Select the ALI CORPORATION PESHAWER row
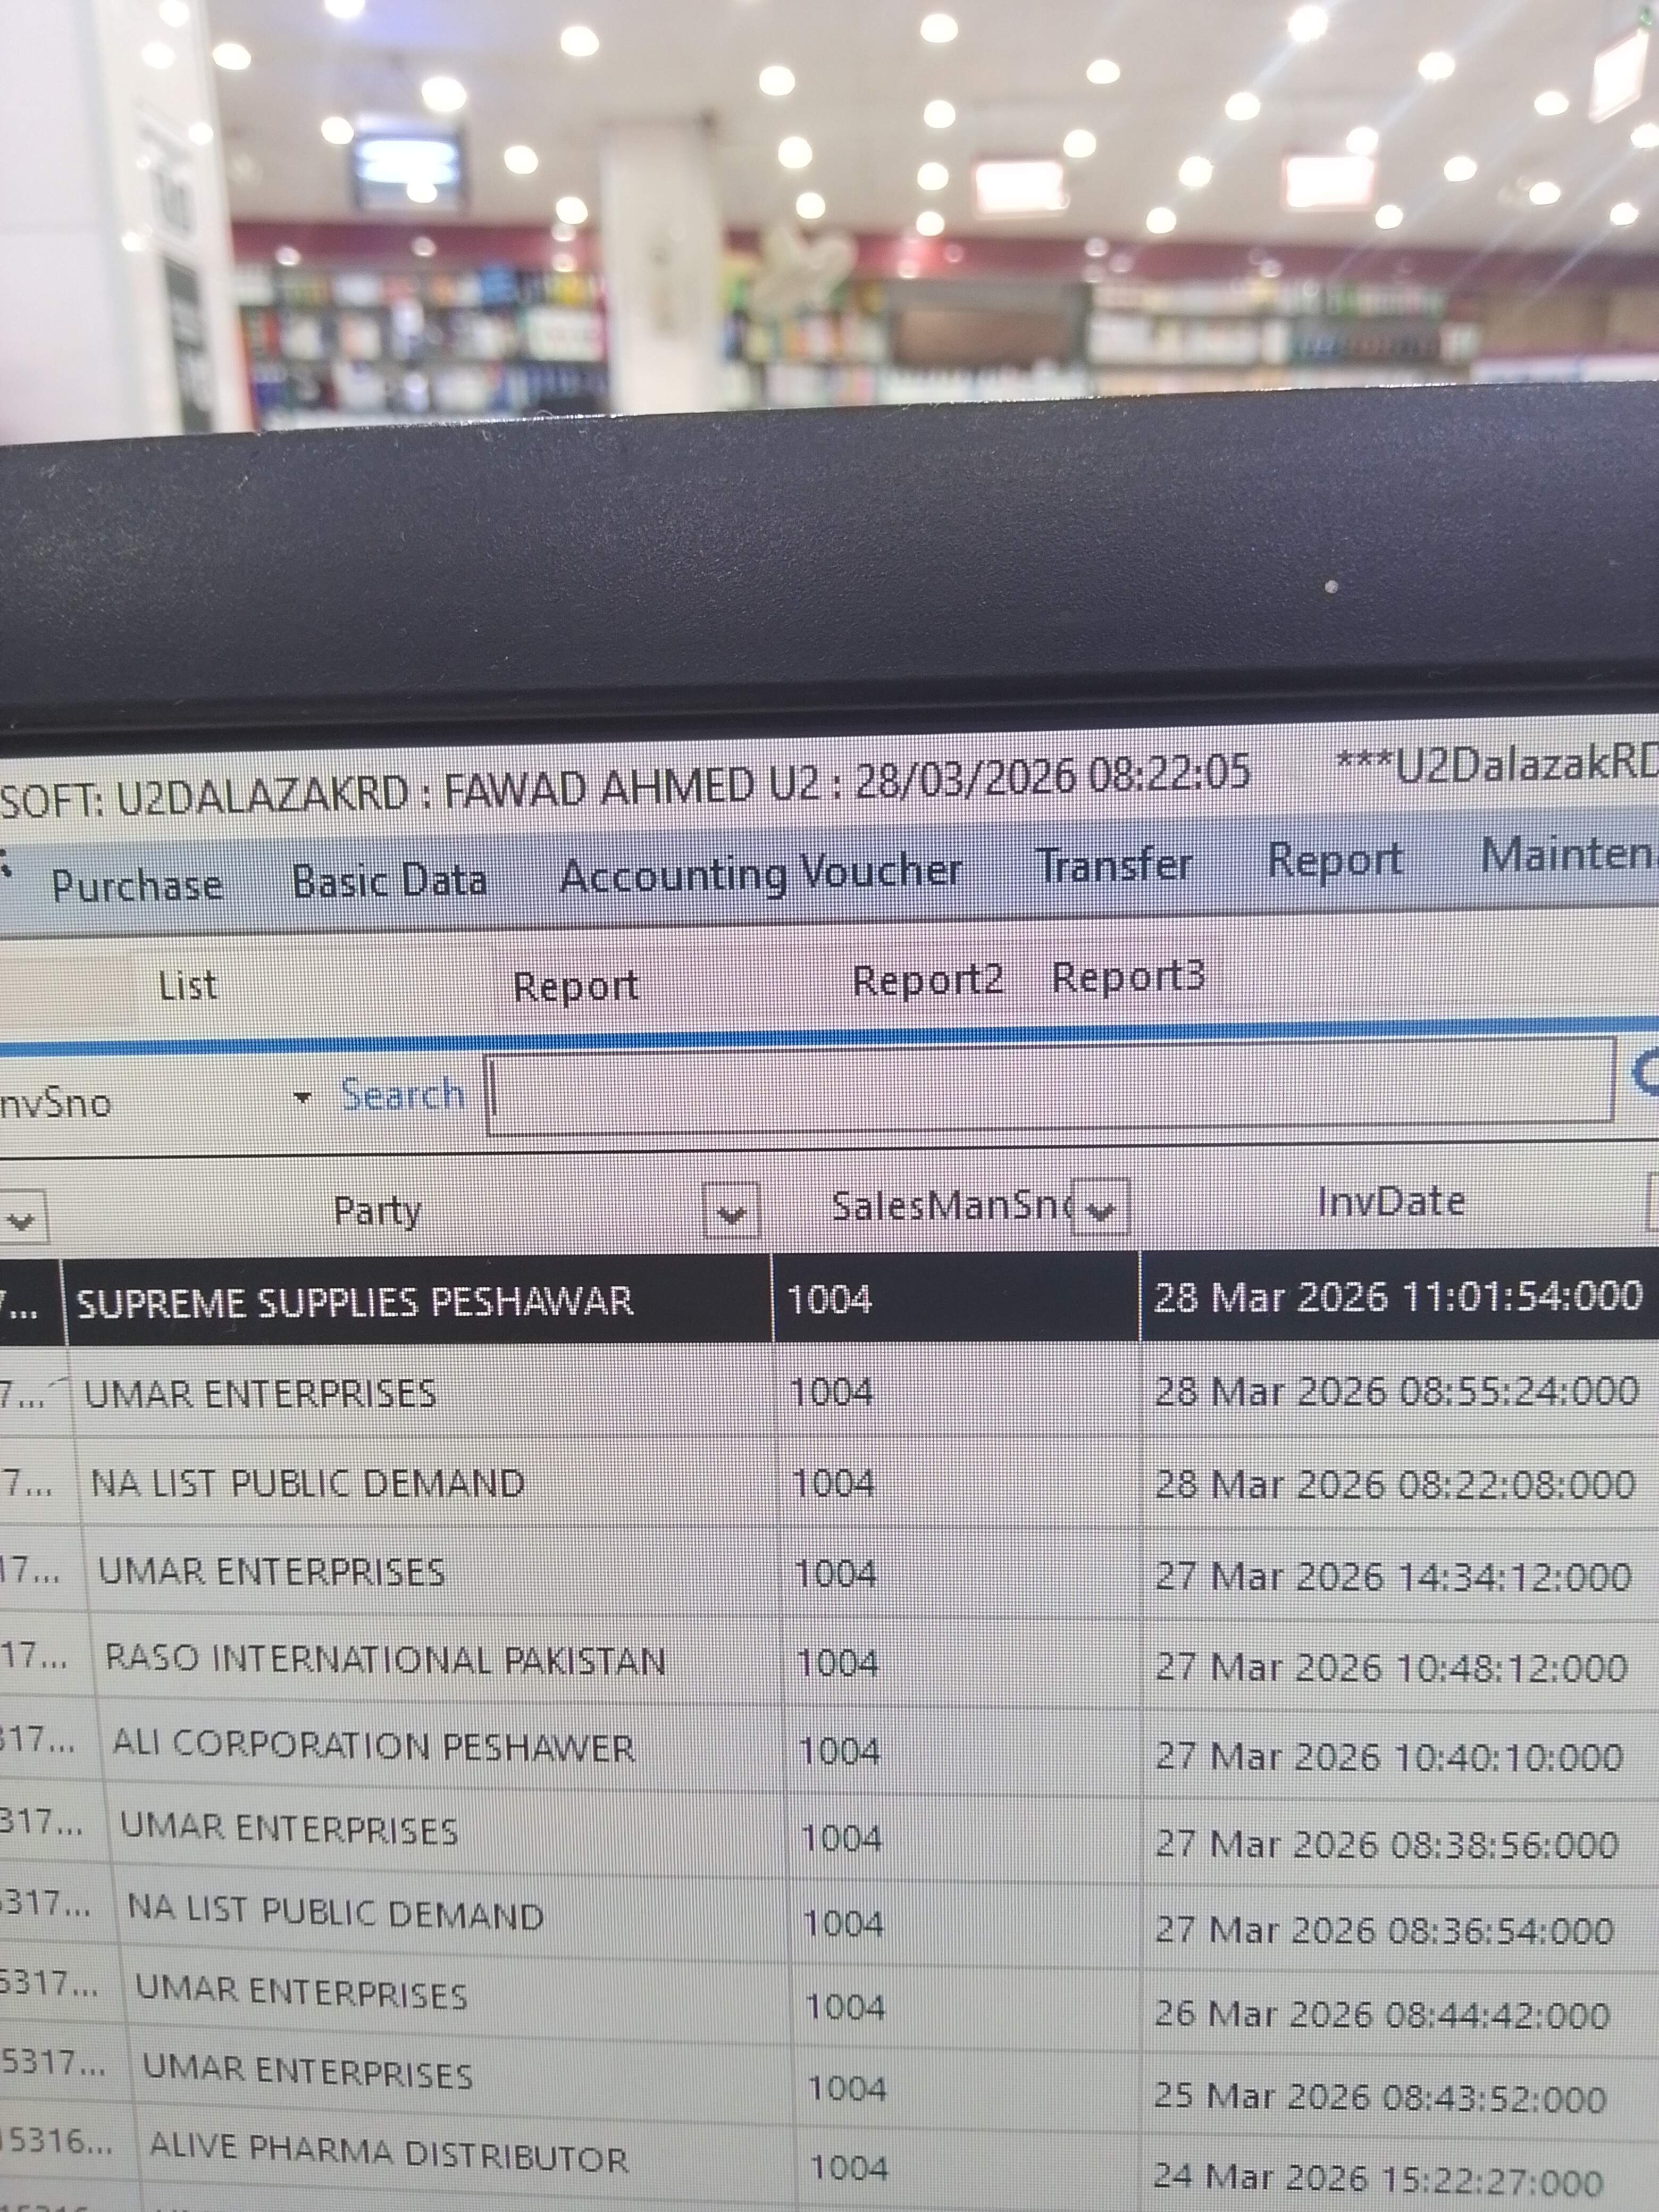 point(830,1749)
